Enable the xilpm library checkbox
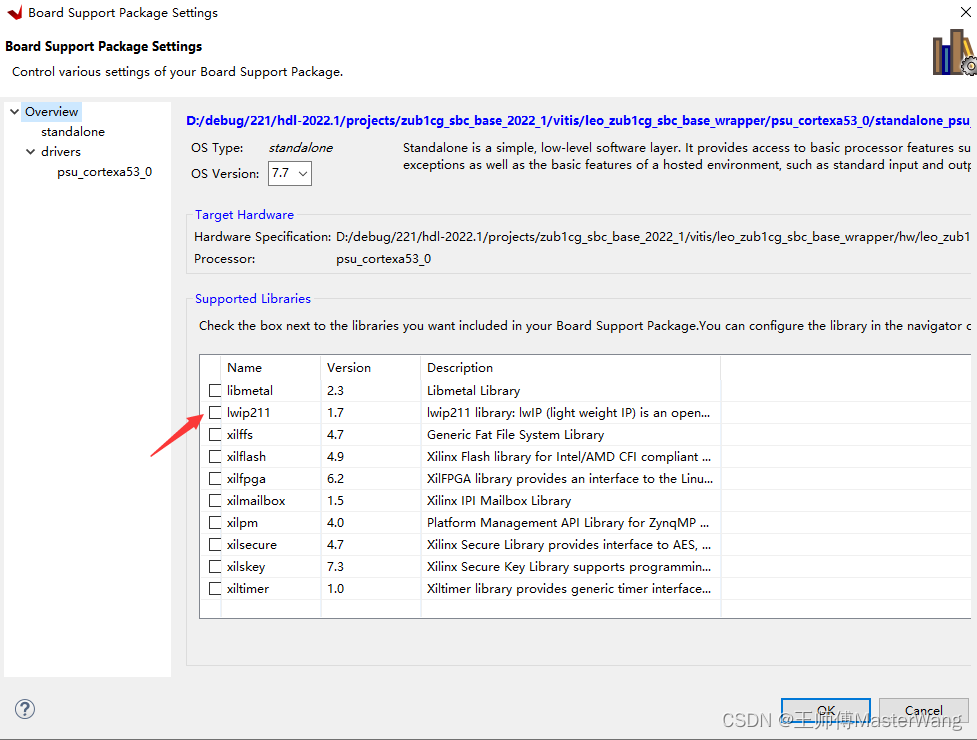The image size is (977, 740). point(215,523)
